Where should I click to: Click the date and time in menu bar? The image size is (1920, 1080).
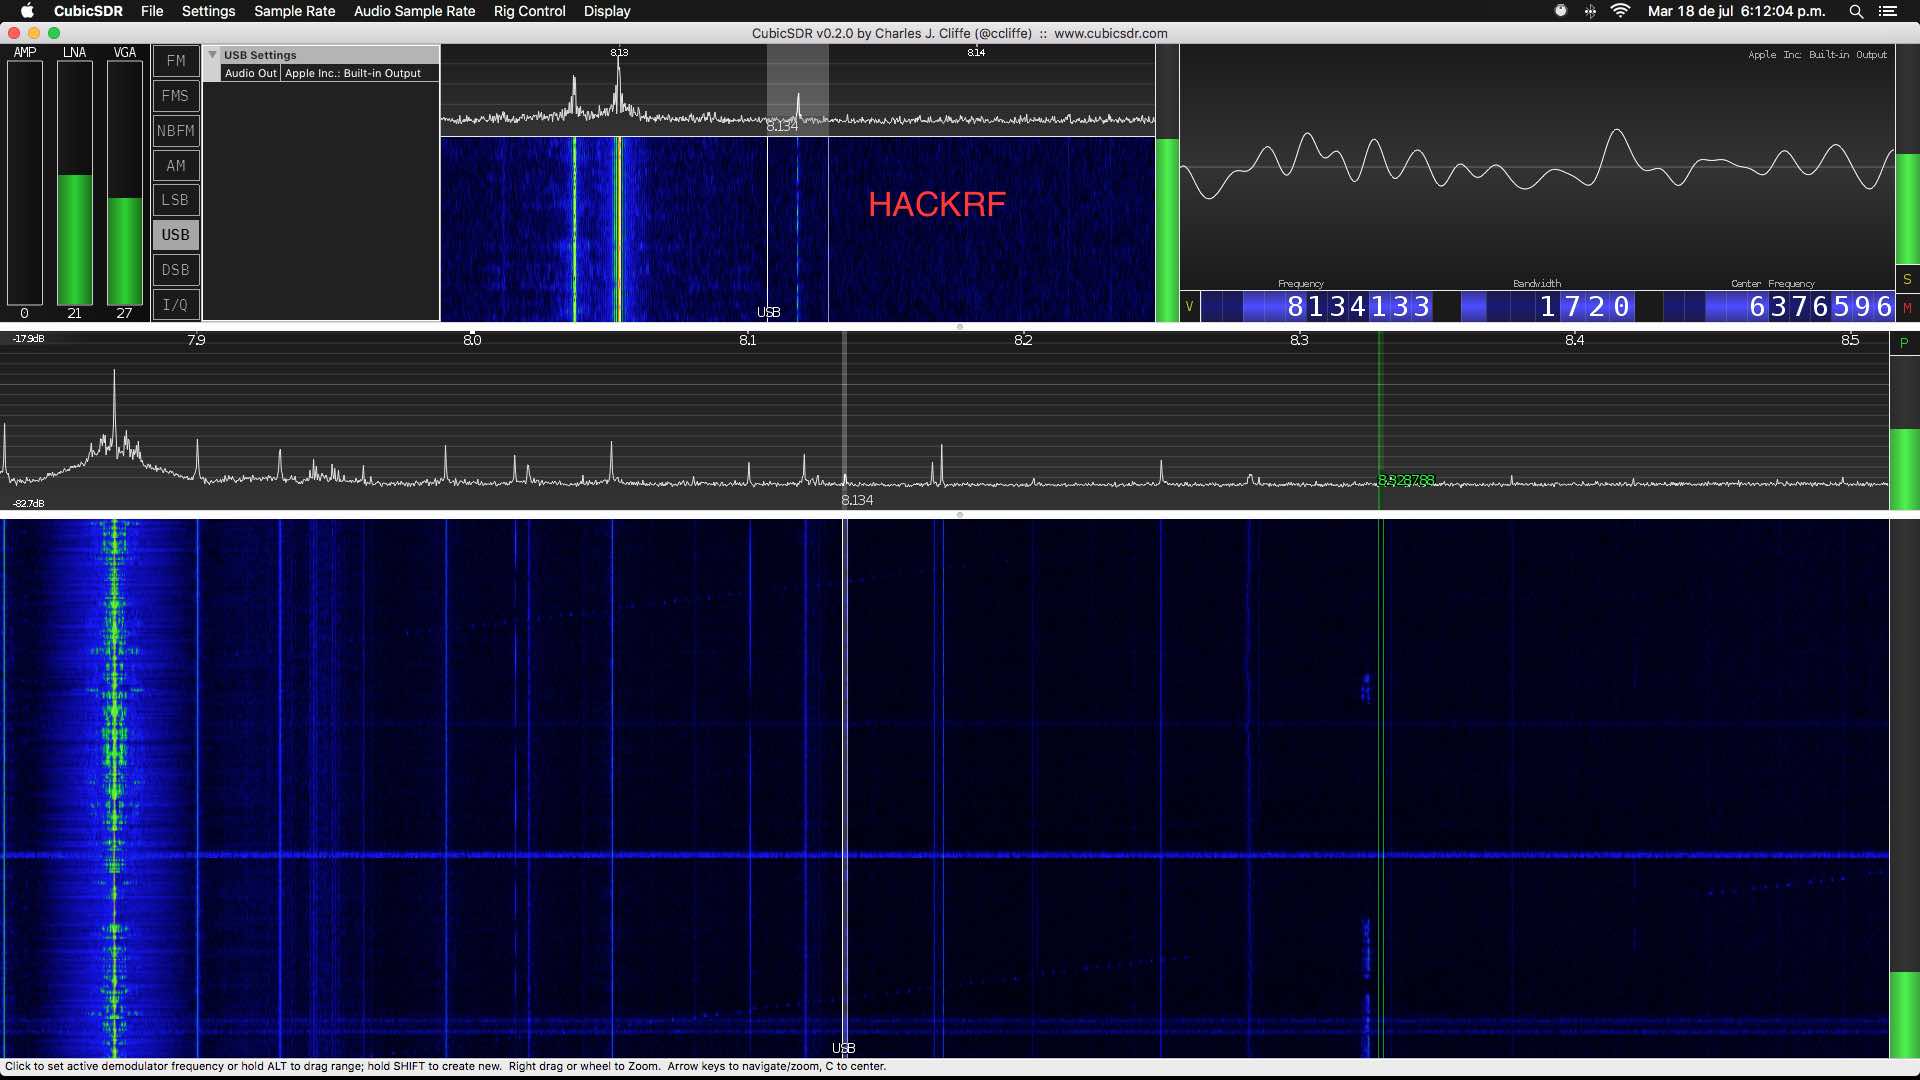click(1736, 11)
